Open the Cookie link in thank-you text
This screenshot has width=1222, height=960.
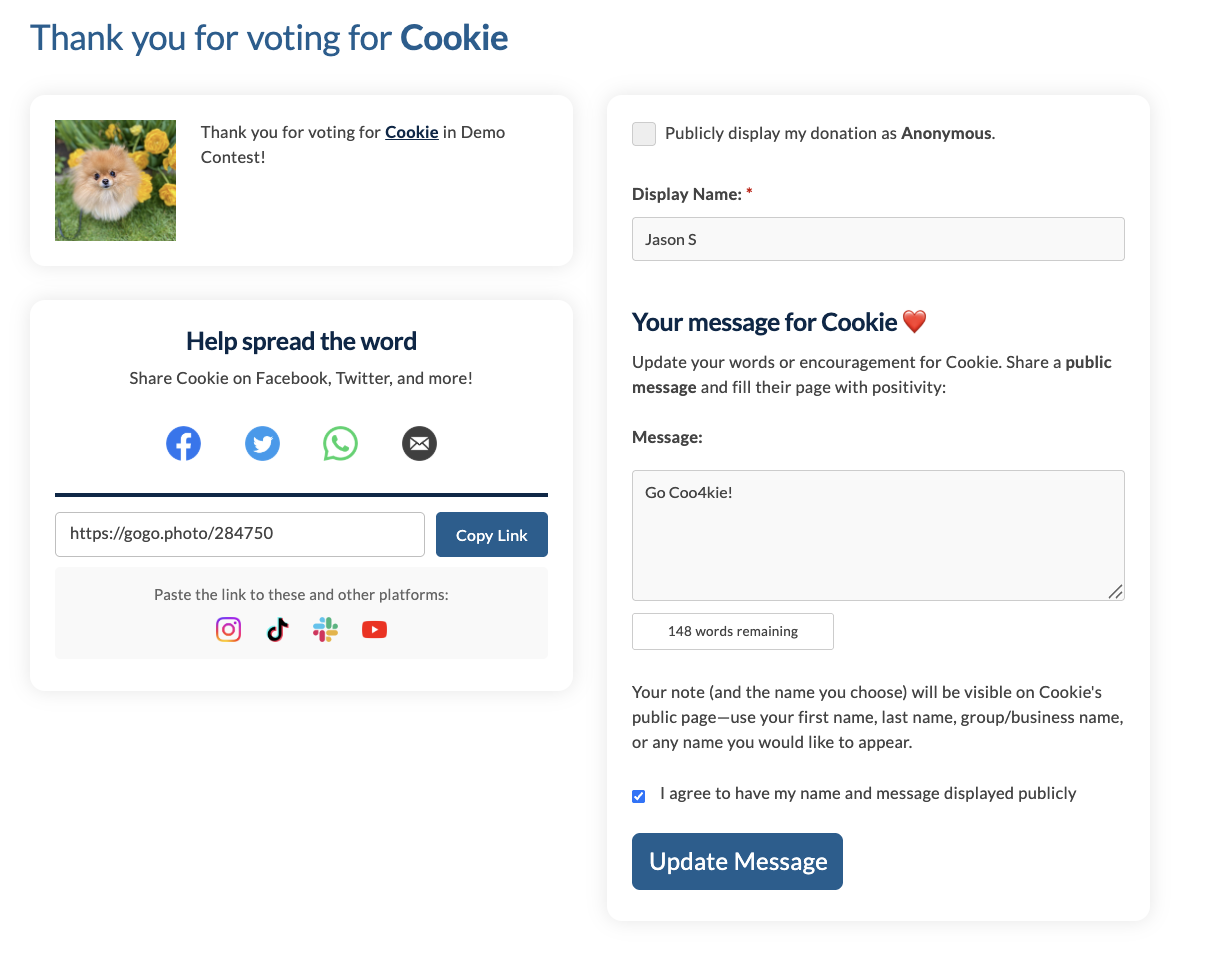[412, 132]
